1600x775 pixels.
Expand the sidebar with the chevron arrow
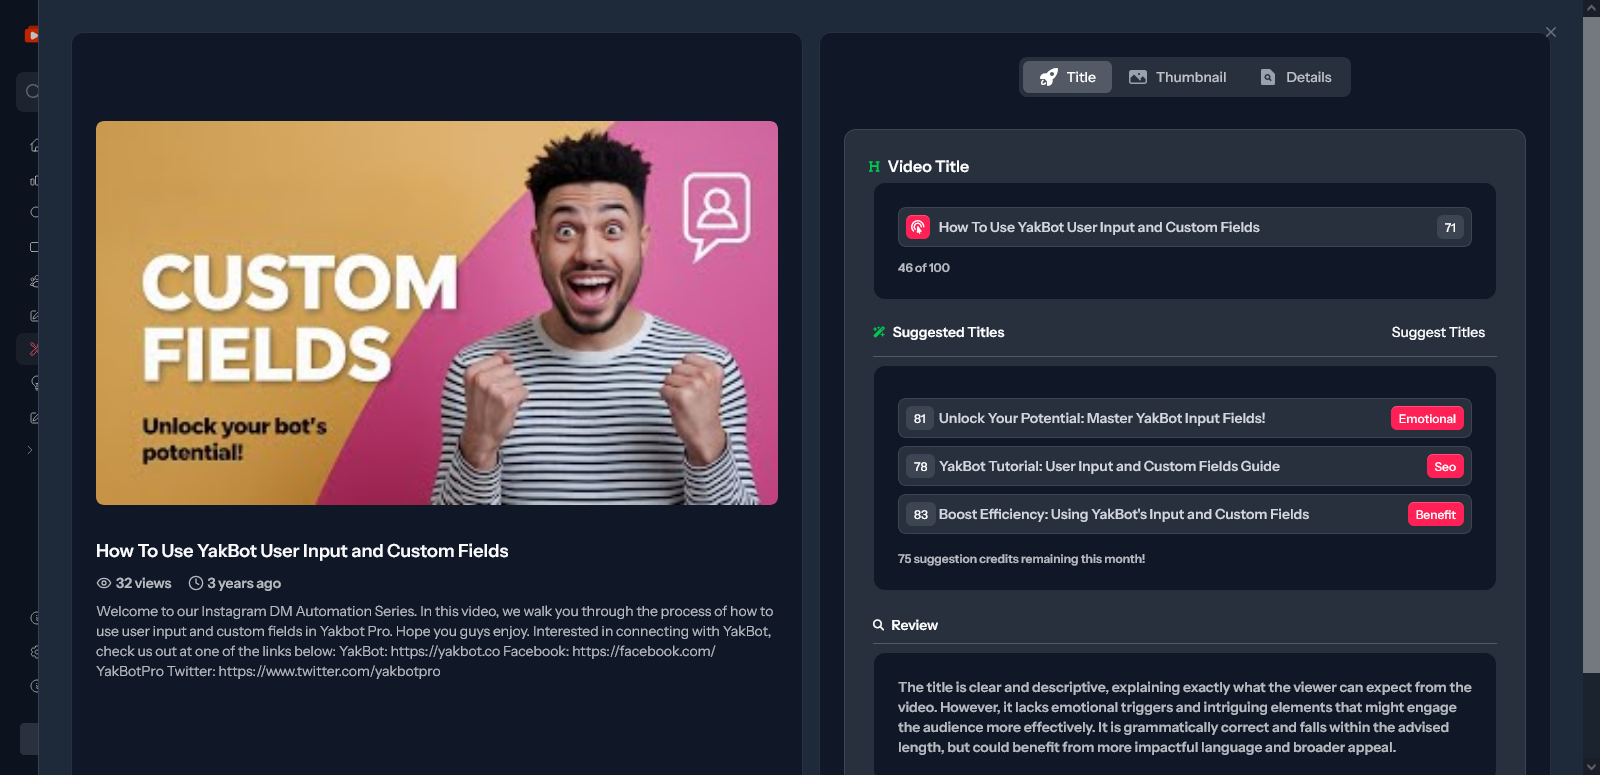30,450
